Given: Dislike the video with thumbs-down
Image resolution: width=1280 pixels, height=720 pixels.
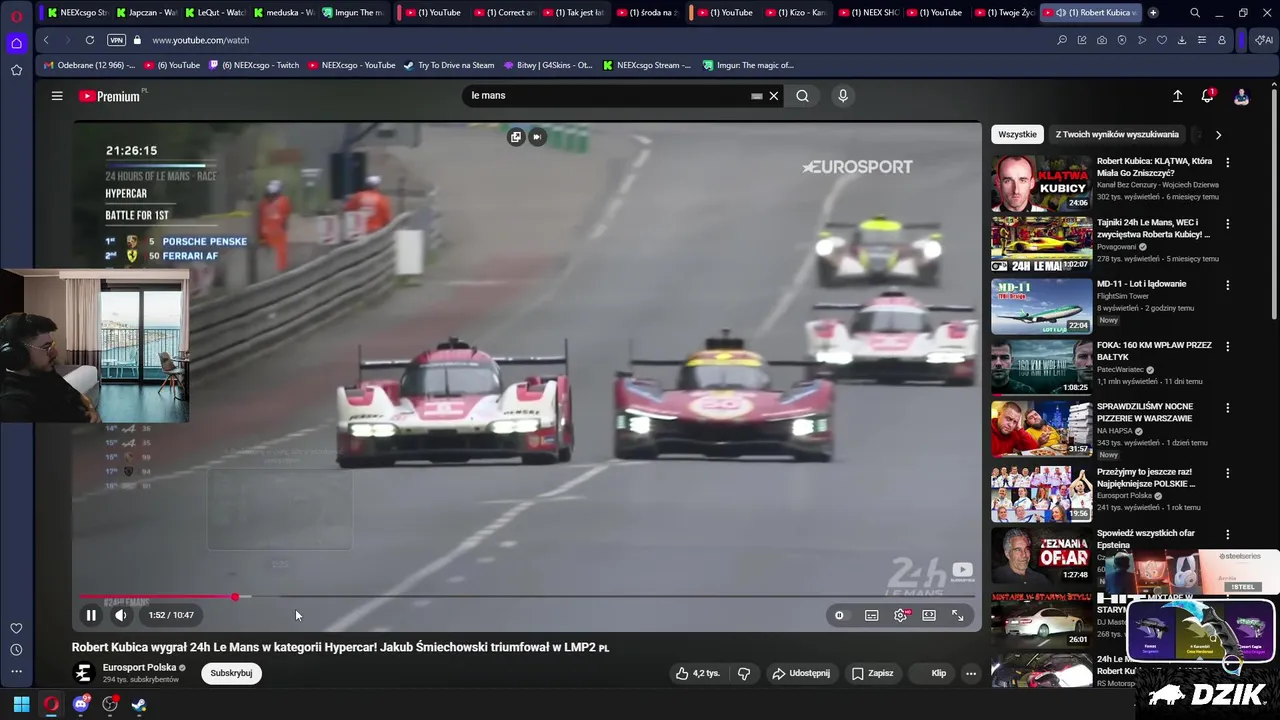Looking at the screenshot, I should coord(744,673).
